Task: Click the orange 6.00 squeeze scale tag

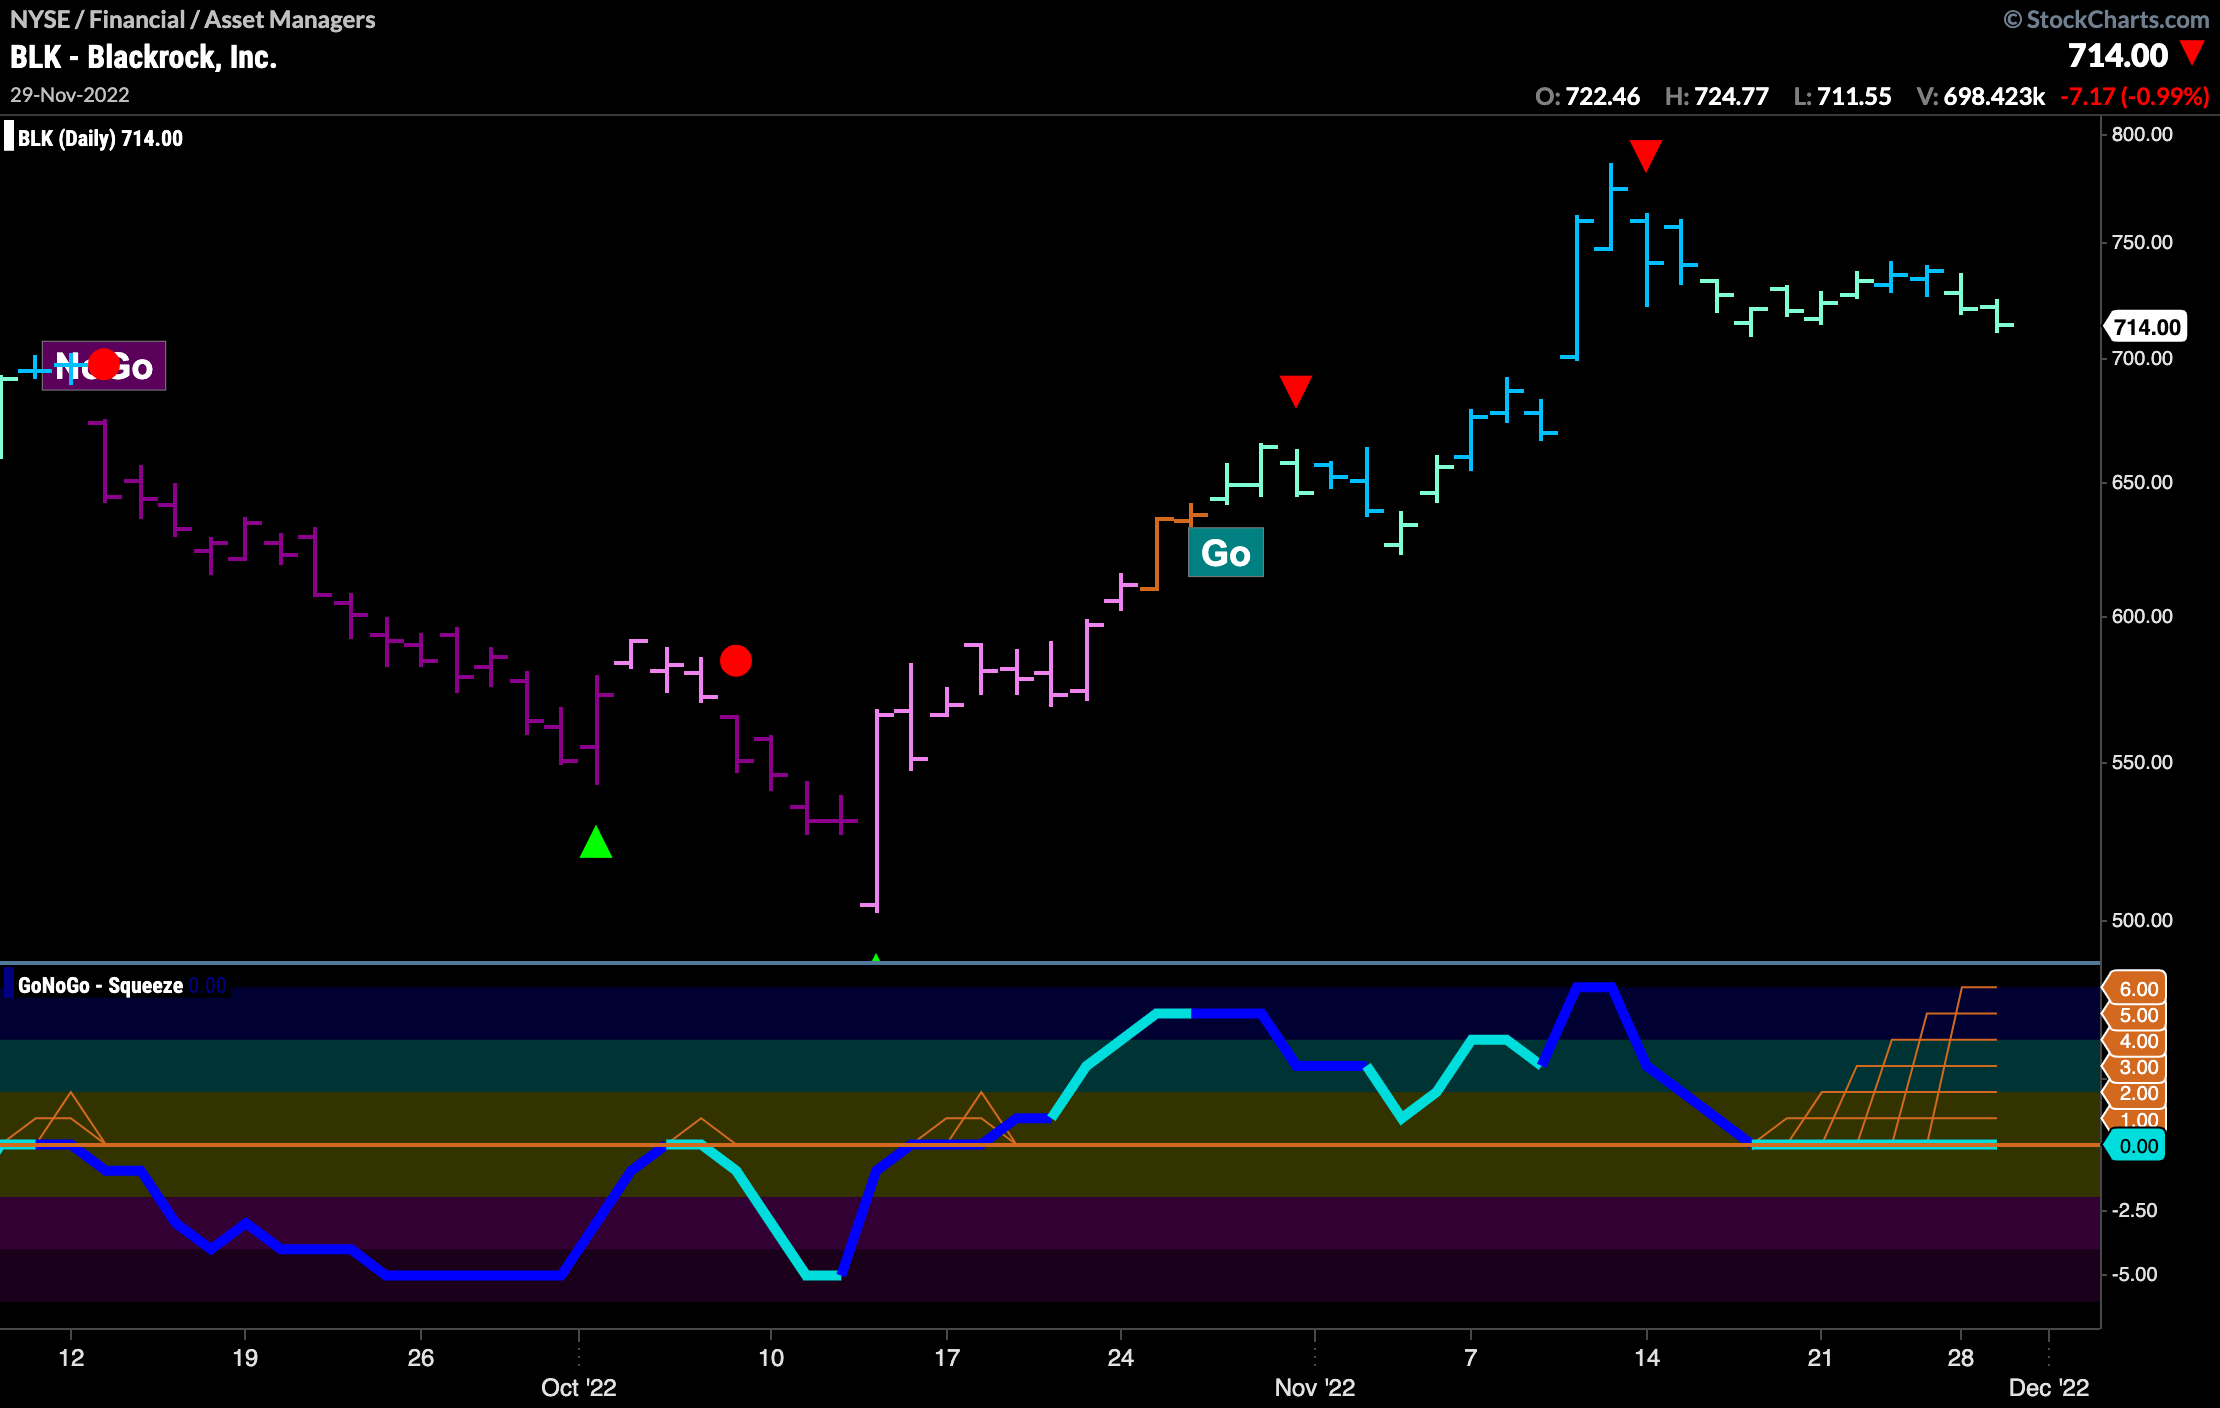Action: pos(2136,988)
